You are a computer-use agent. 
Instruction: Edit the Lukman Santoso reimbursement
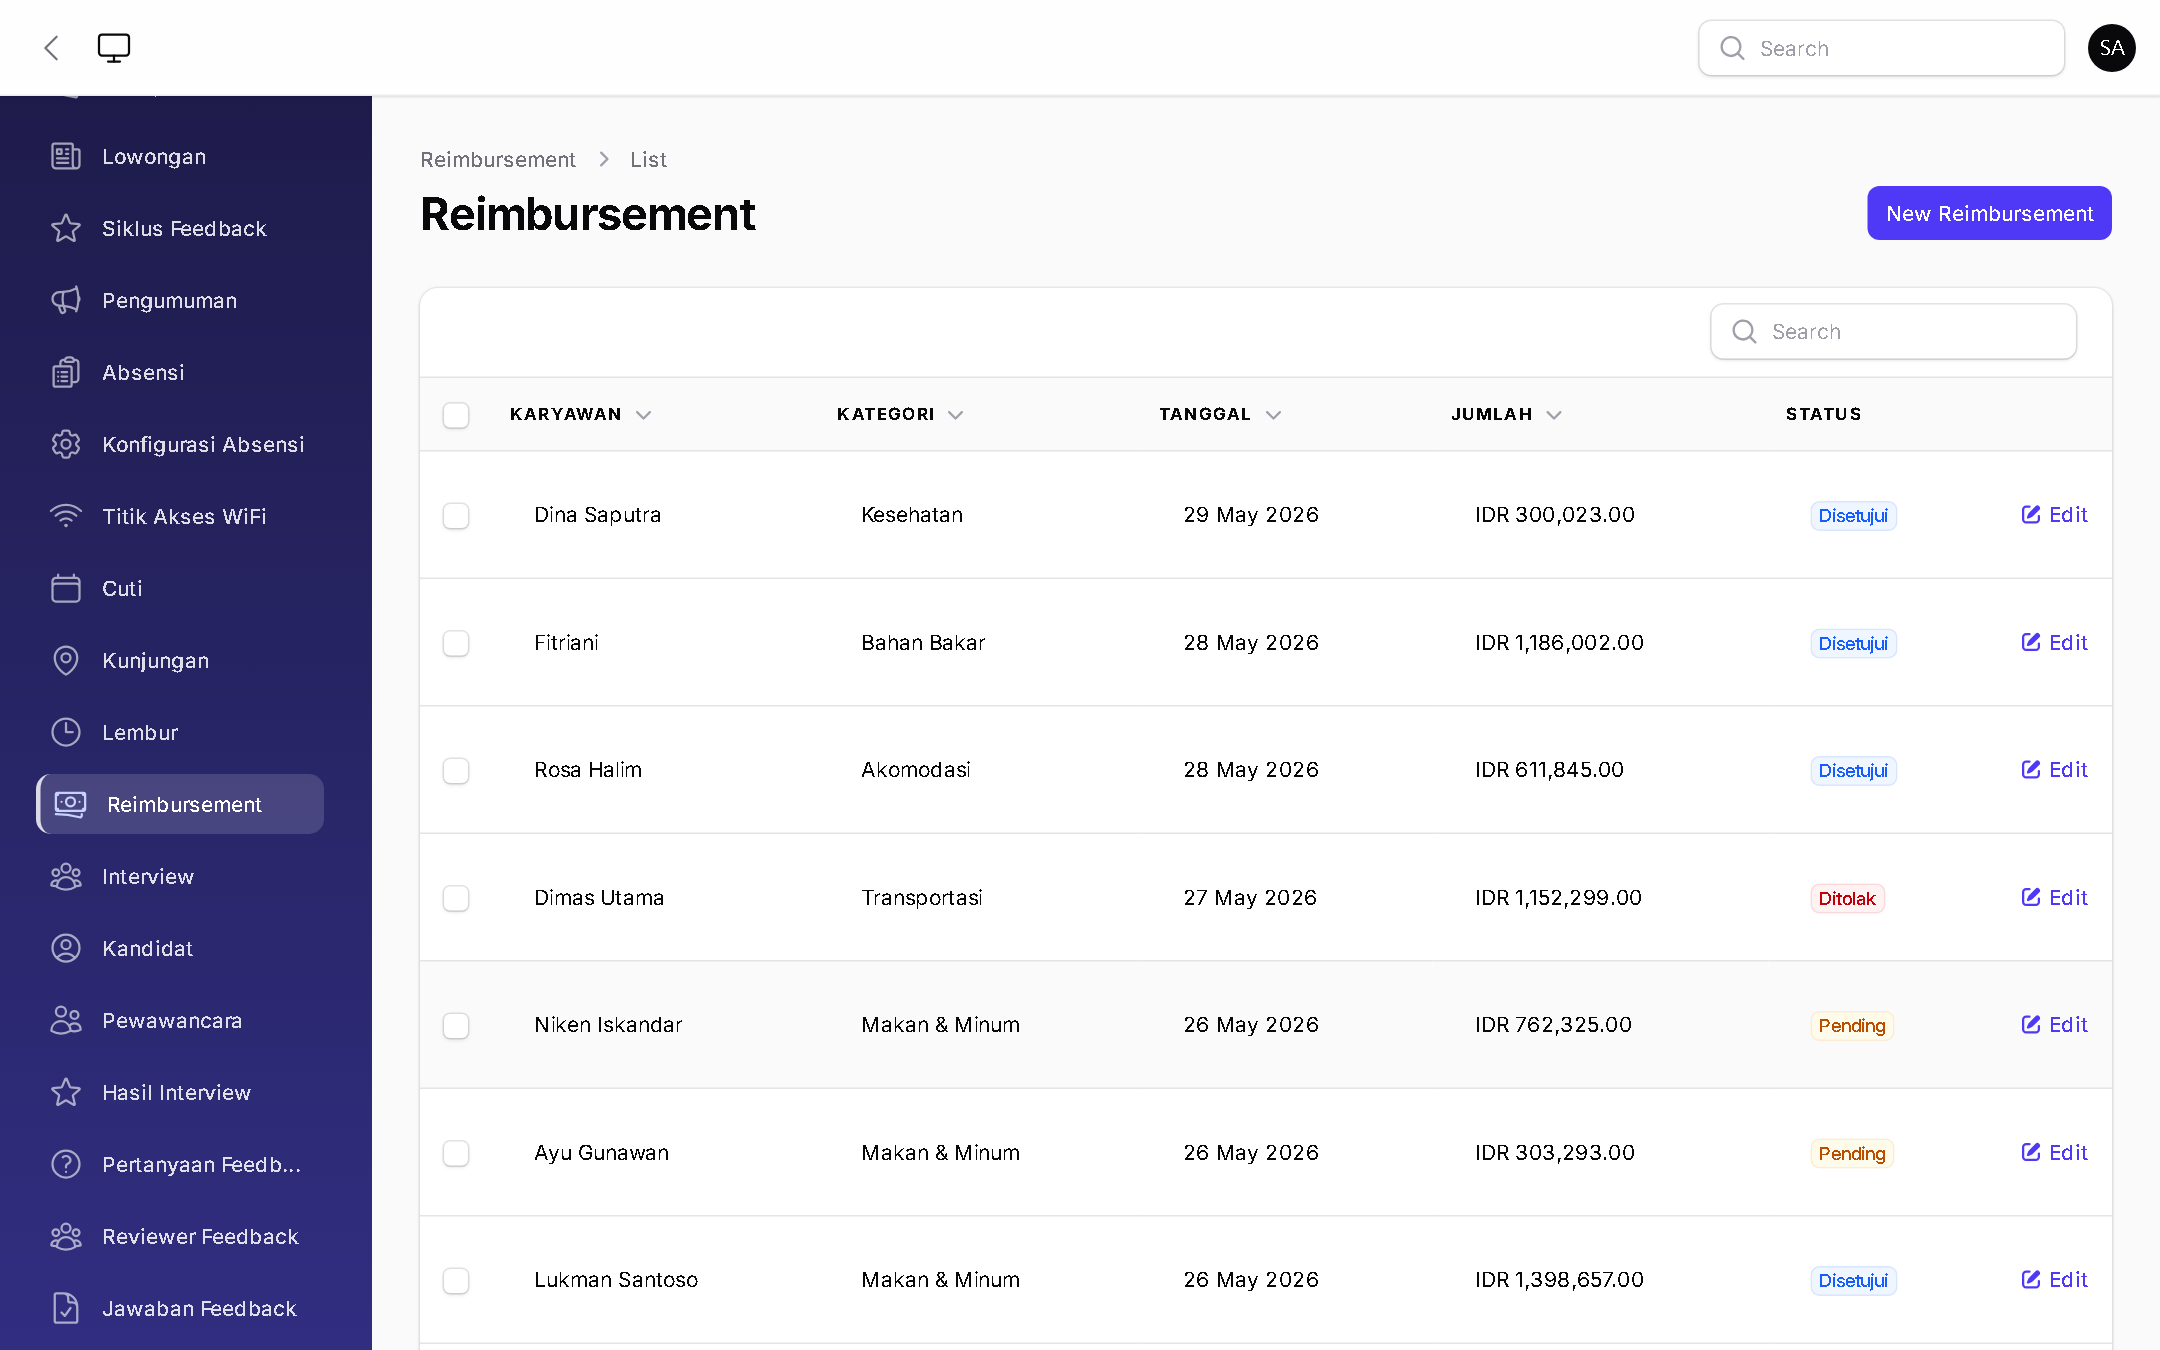click(x=2054, y=1280)
